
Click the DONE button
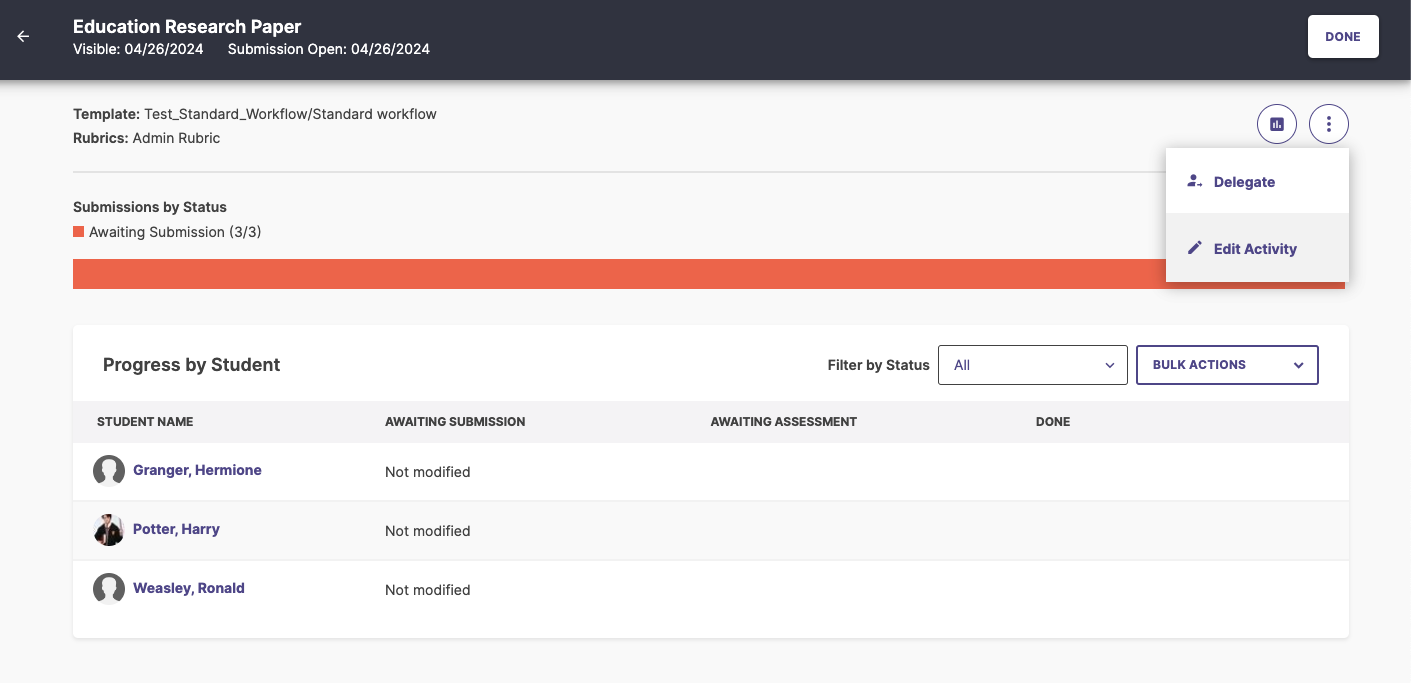point(1343,36)
